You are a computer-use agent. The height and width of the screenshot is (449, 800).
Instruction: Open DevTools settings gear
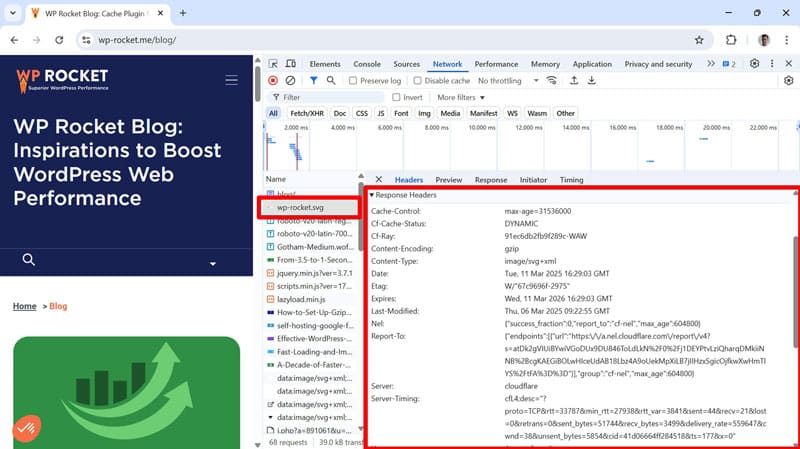754,64
